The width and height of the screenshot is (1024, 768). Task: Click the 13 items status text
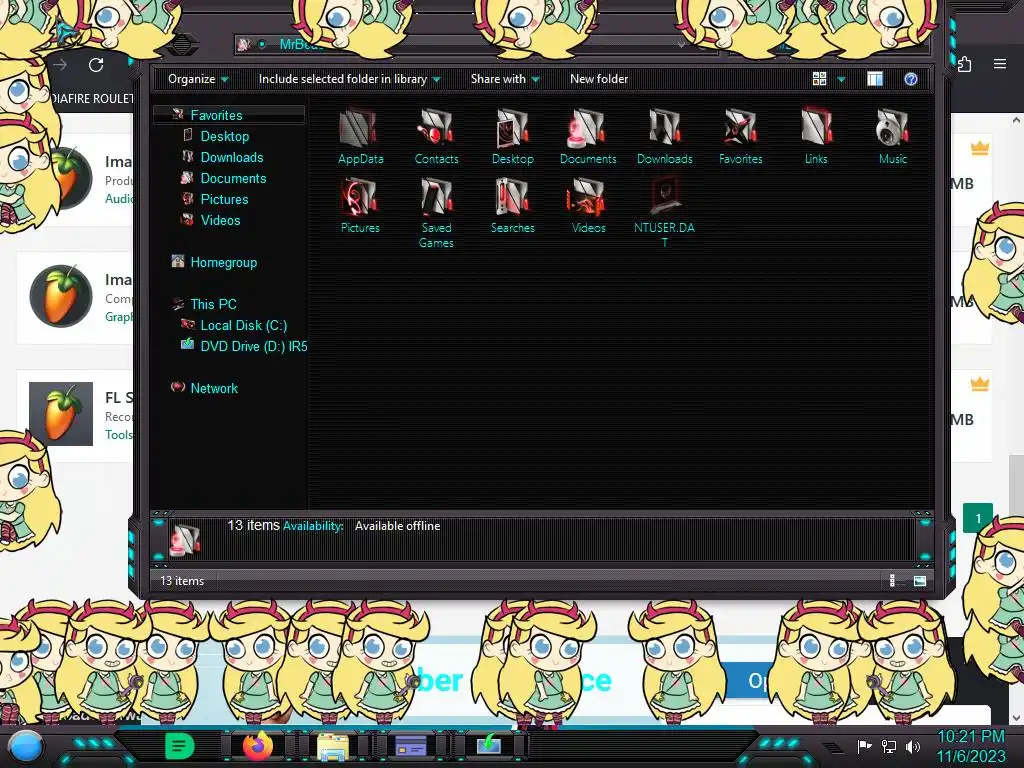182,581
